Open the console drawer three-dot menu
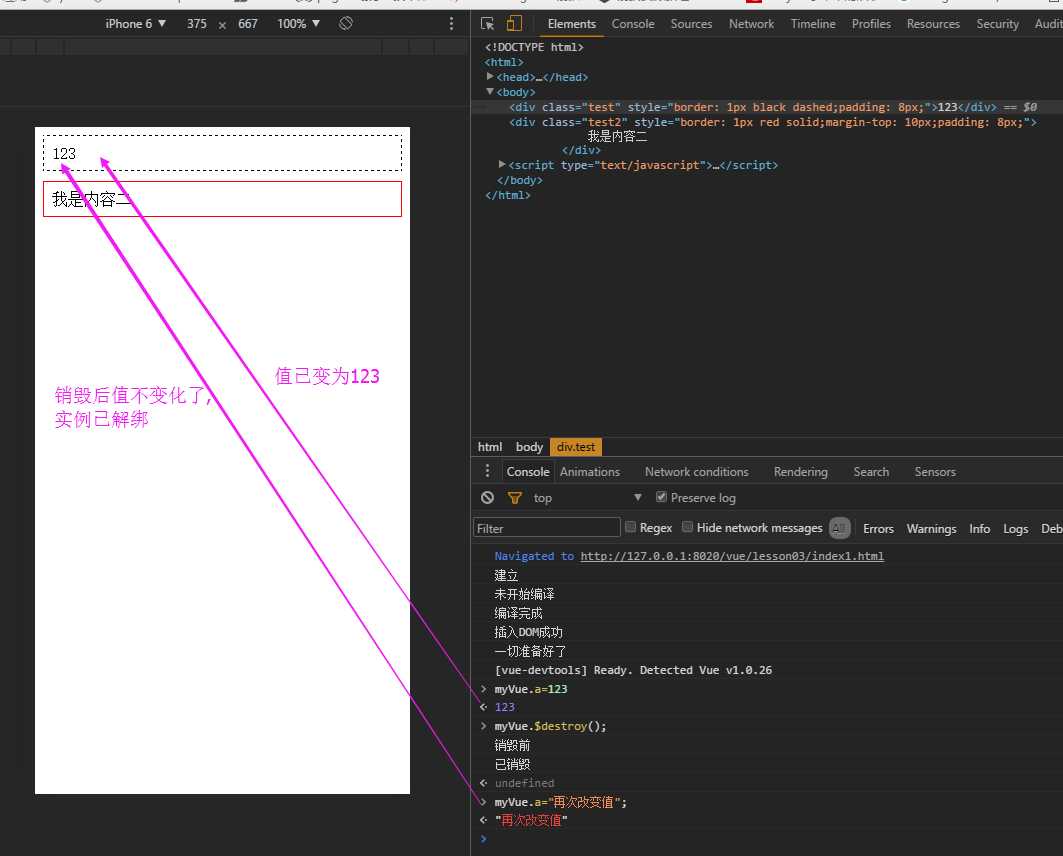Screen dimensions: 1063x856 pos(487,471)
